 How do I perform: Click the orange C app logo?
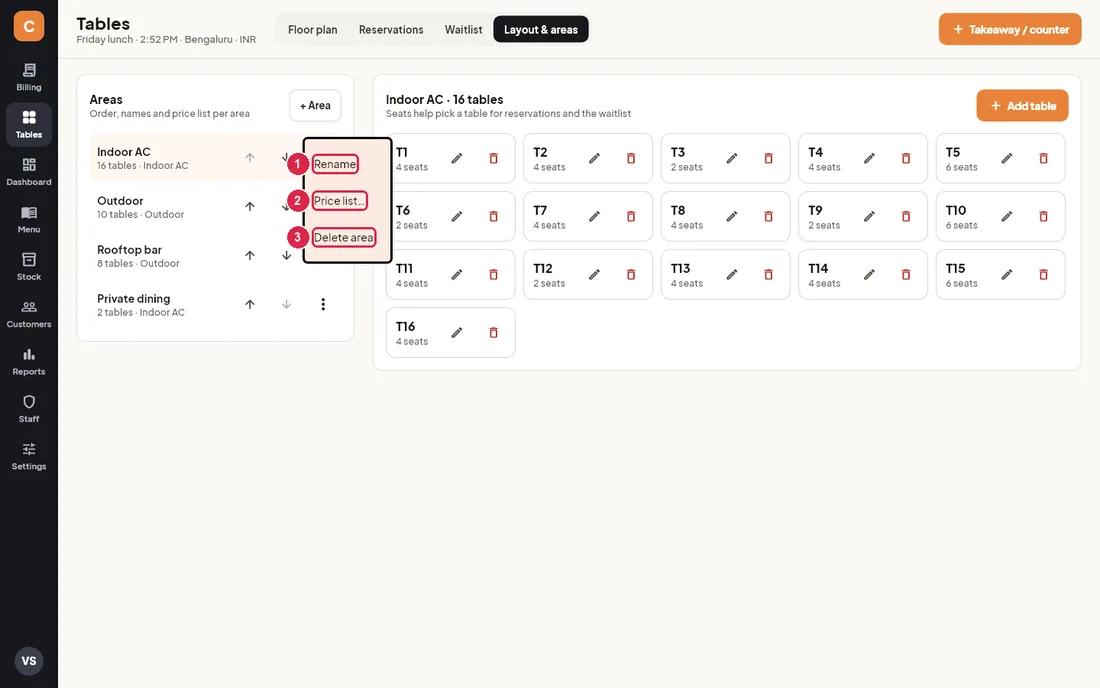pyautogui.click(x=29, y=26)
